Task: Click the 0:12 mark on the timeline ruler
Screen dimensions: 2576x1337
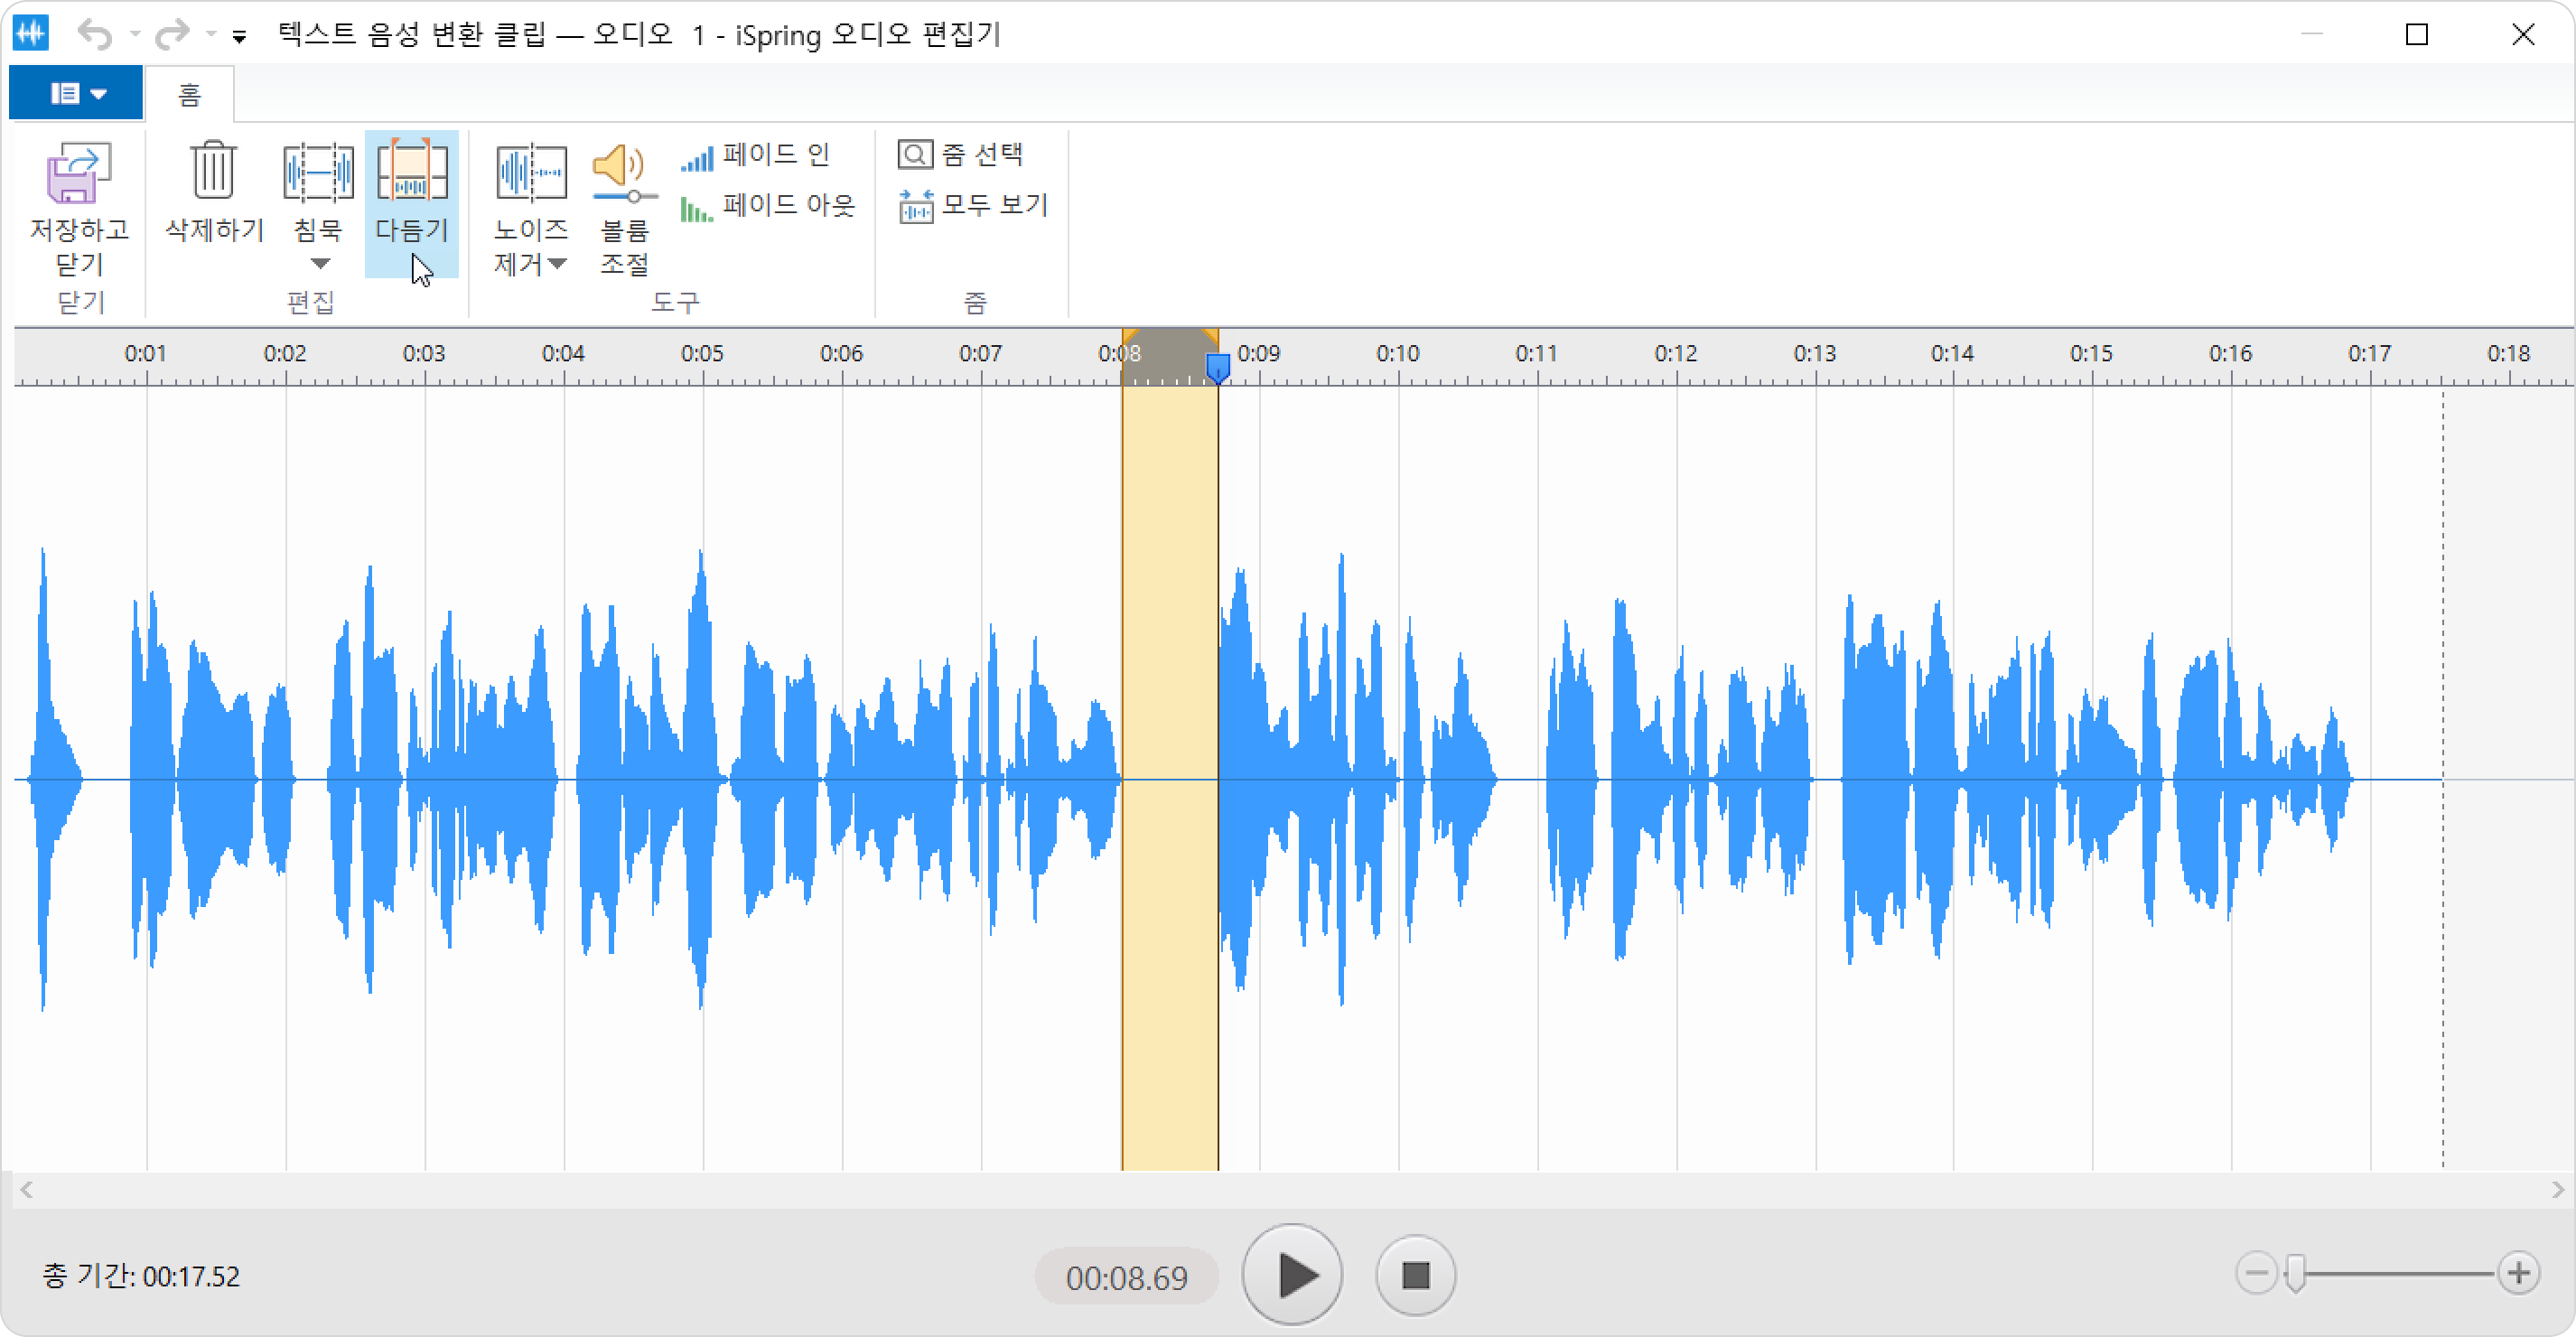Action: point(1676,353)
